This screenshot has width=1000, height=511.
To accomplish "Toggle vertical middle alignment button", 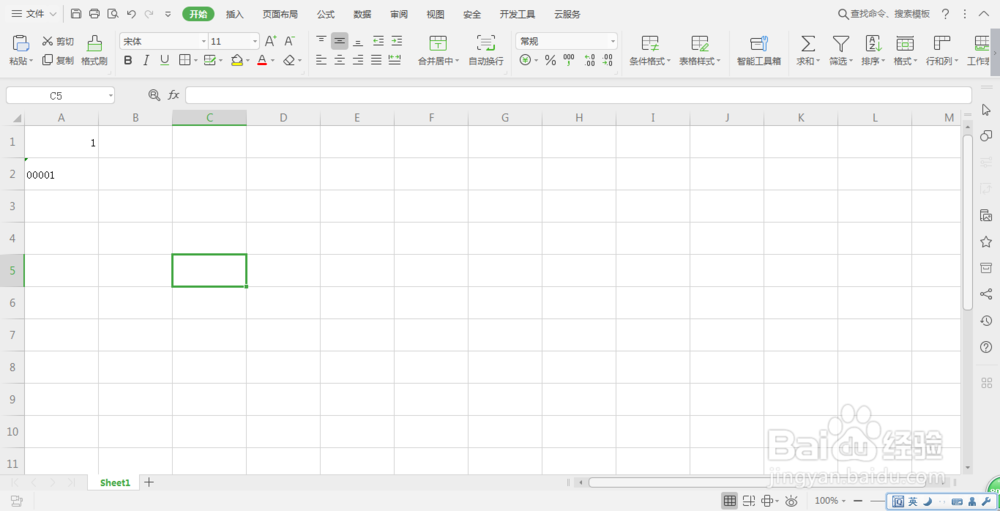I will pos(340,41).
